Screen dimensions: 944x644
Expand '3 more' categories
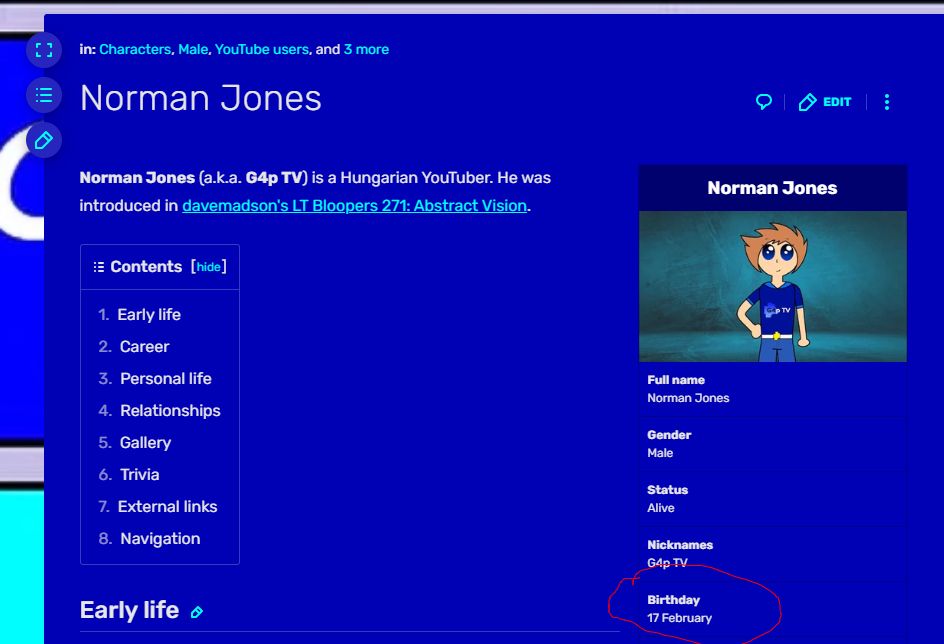pos(366,49)
